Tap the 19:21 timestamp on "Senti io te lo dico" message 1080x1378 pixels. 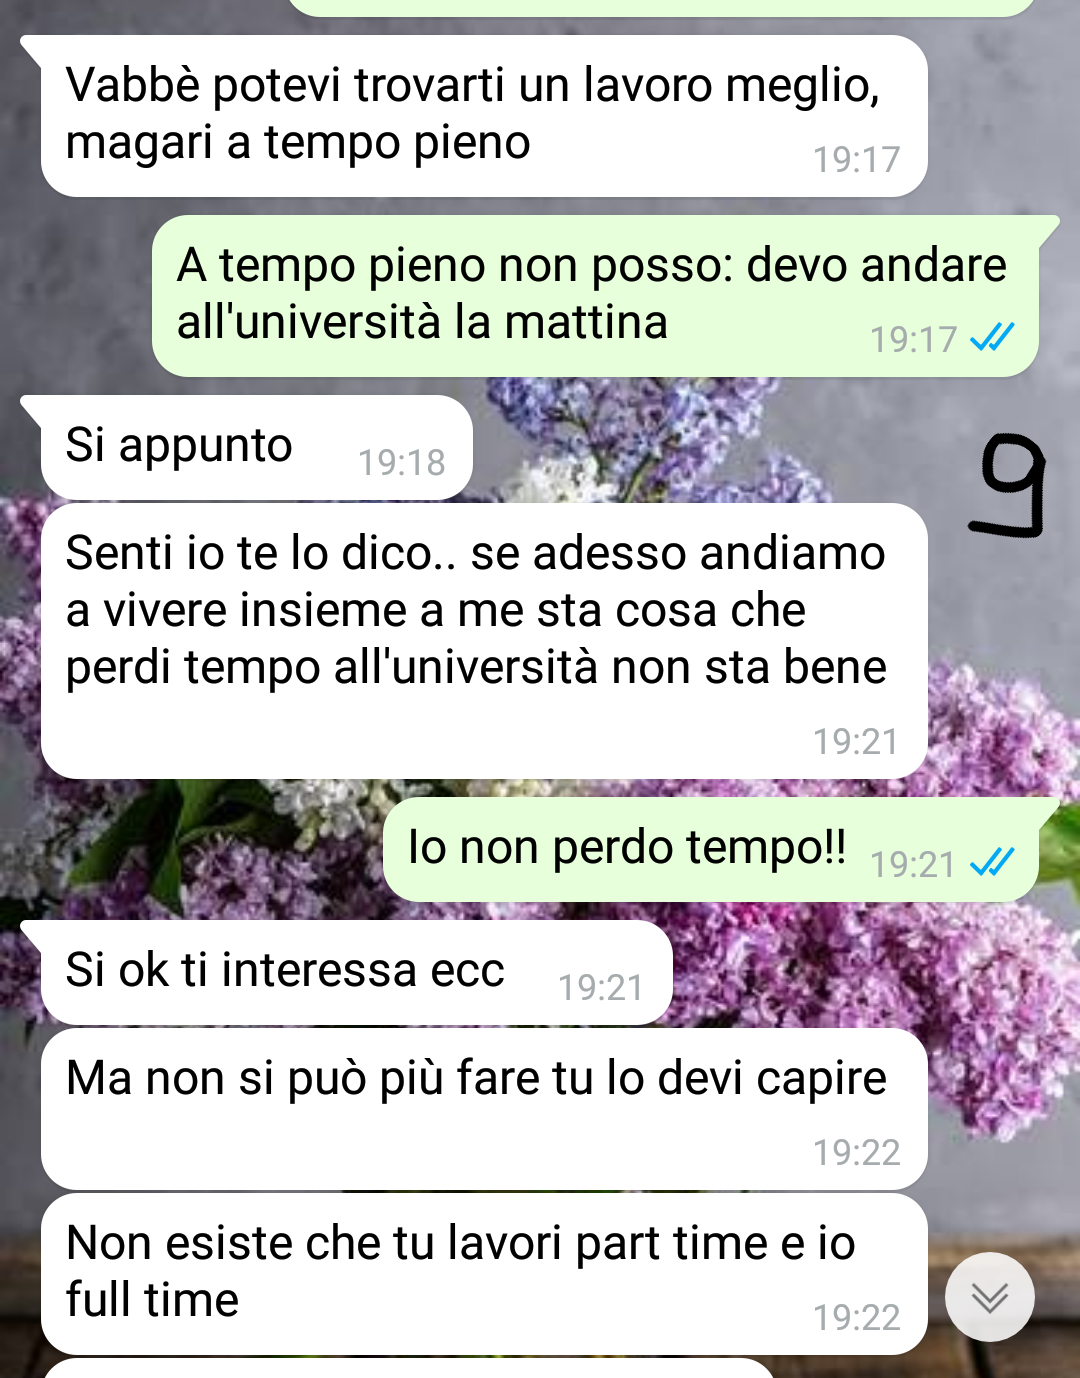[x=856, y=741]
